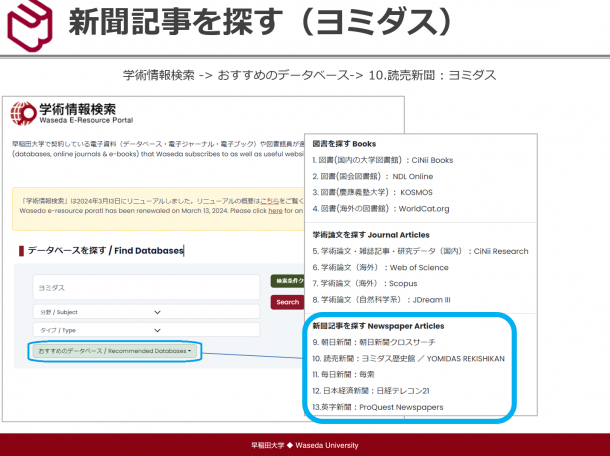The image size is (610, 456).
Task: Click the red Search button
Action: (287, 302)
